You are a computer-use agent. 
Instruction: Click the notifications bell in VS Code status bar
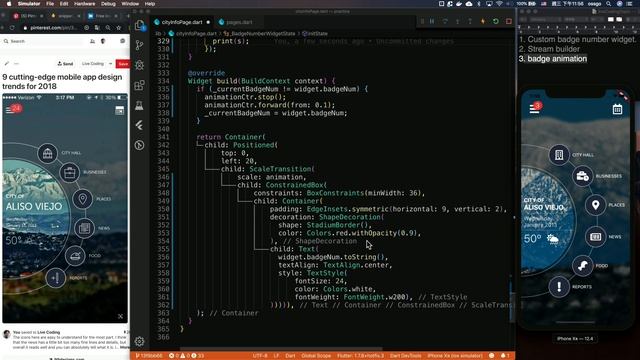pyautogui.click(x=504, y=356)
